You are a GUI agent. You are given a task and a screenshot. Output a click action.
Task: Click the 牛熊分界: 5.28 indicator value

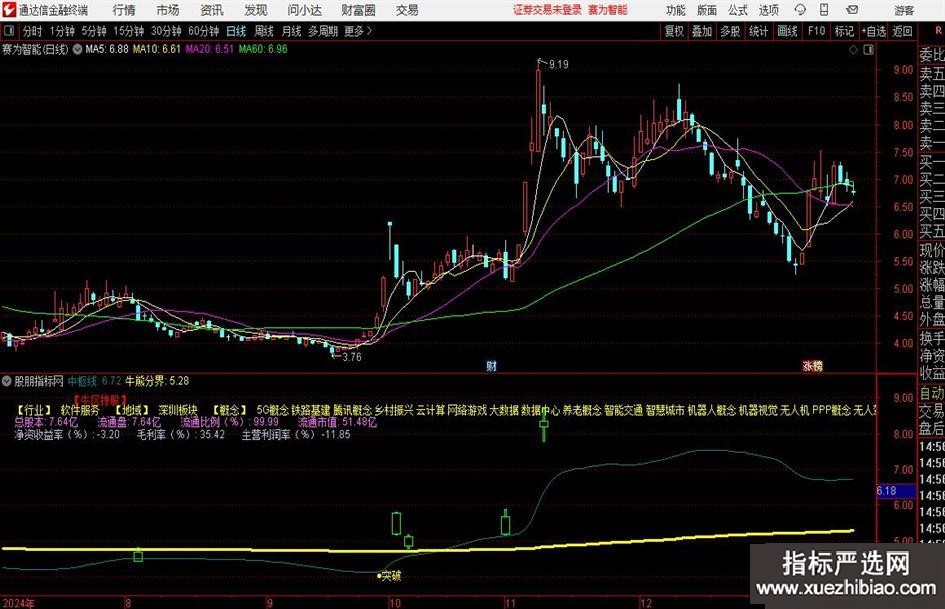157,381
